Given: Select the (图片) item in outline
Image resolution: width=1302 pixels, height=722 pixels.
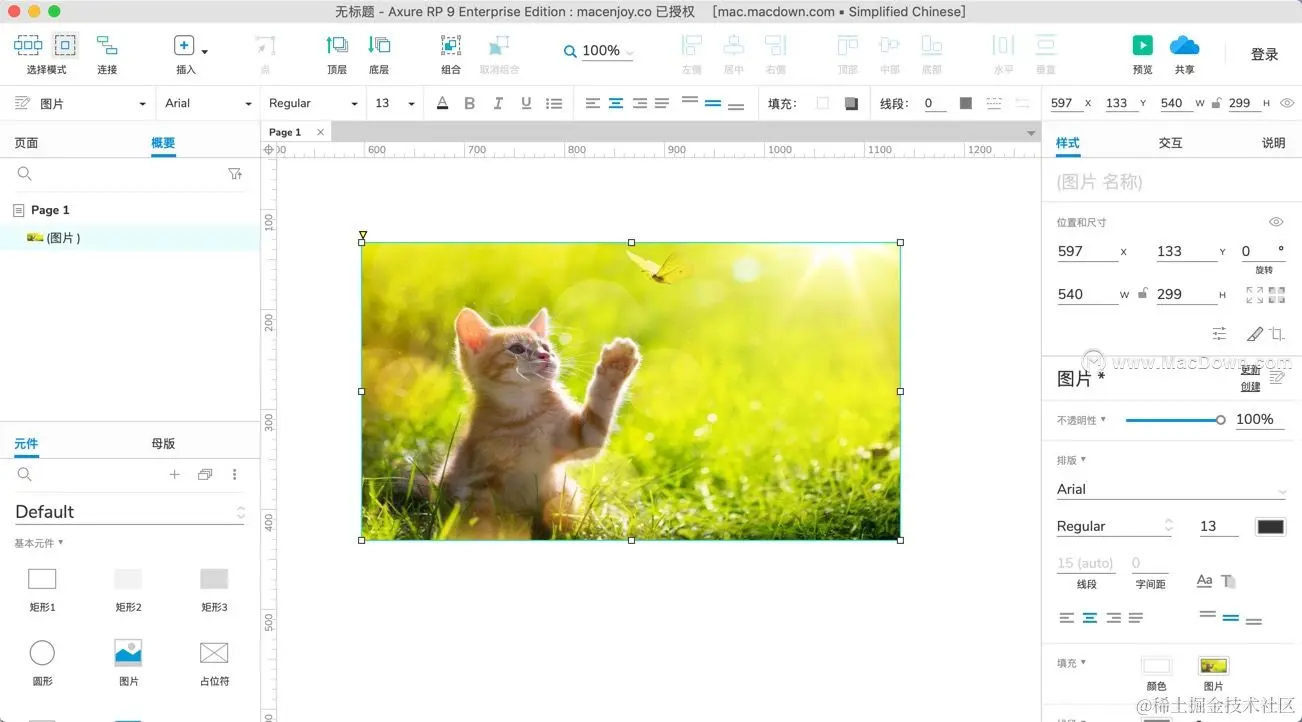Looking at the screenshot, I should tap(130, 237).
